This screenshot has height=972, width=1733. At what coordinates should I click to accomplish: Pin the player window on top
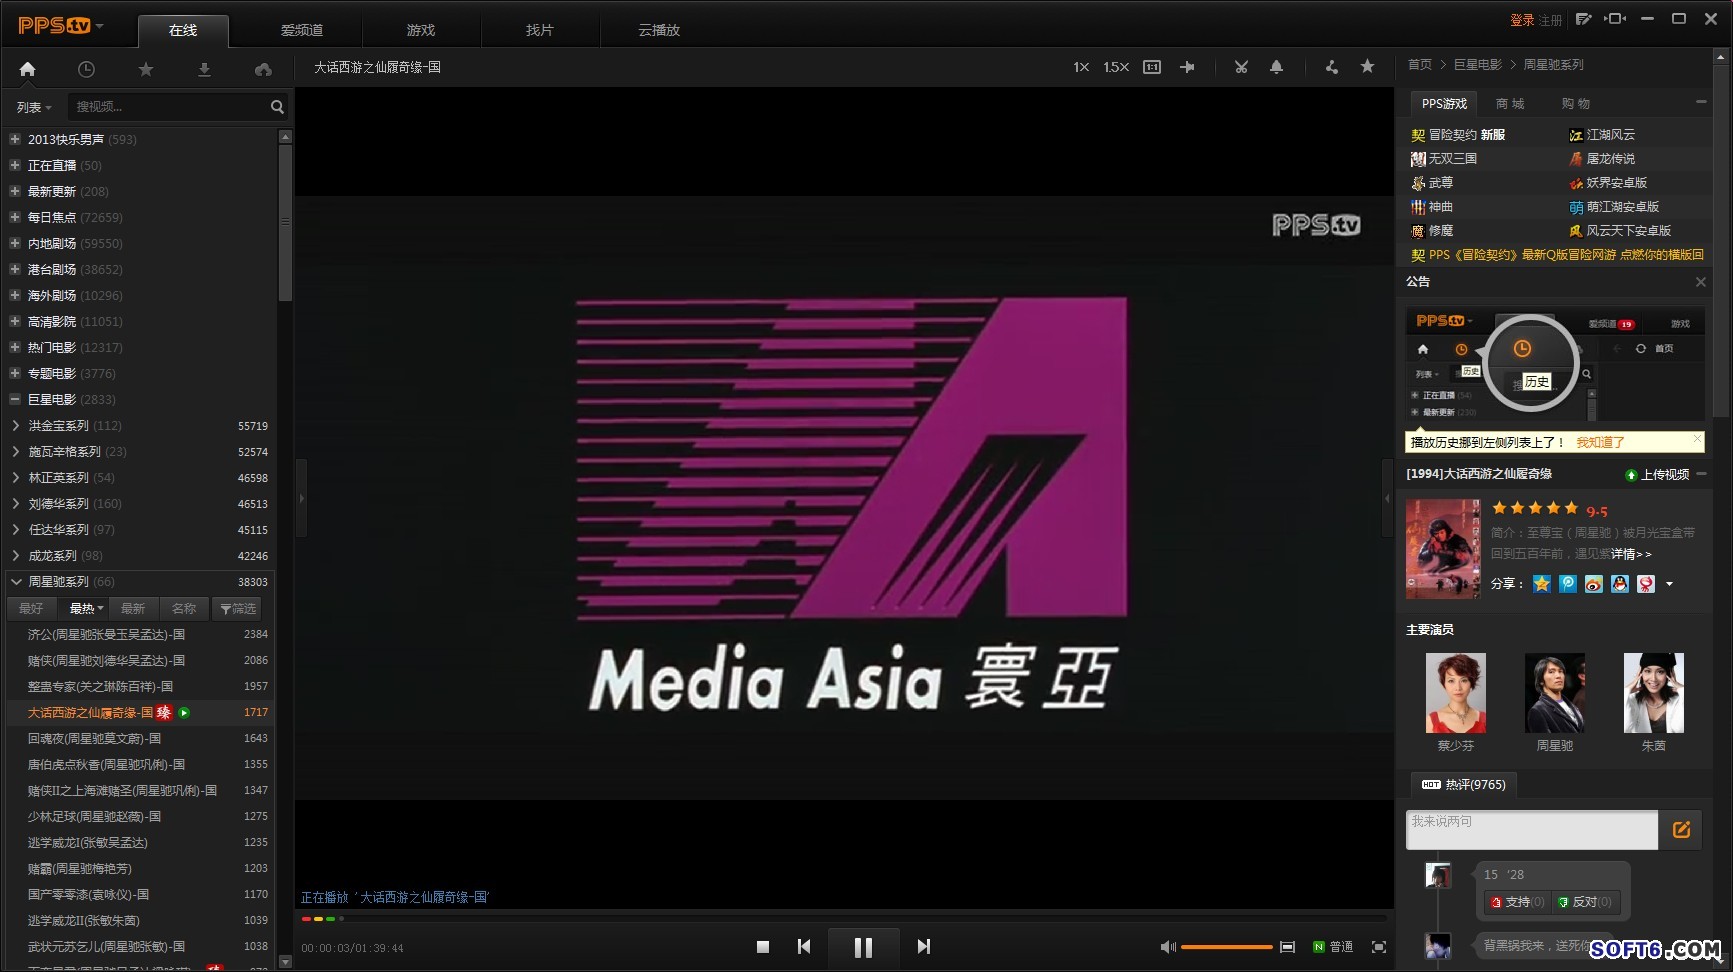click(x=1187, y=67)
